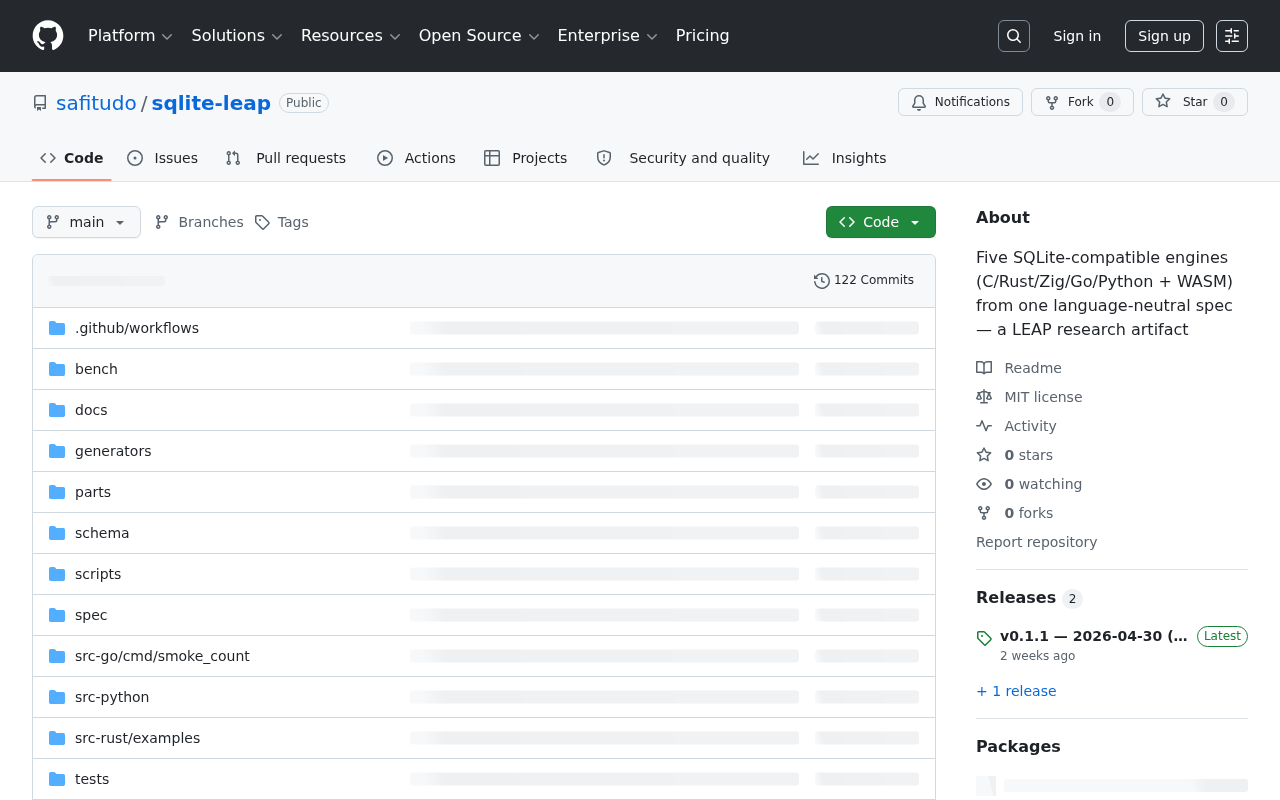The width and height of the screenshot is (1280, 800).
Task: View the Tags list
Action: click(282, 222)
